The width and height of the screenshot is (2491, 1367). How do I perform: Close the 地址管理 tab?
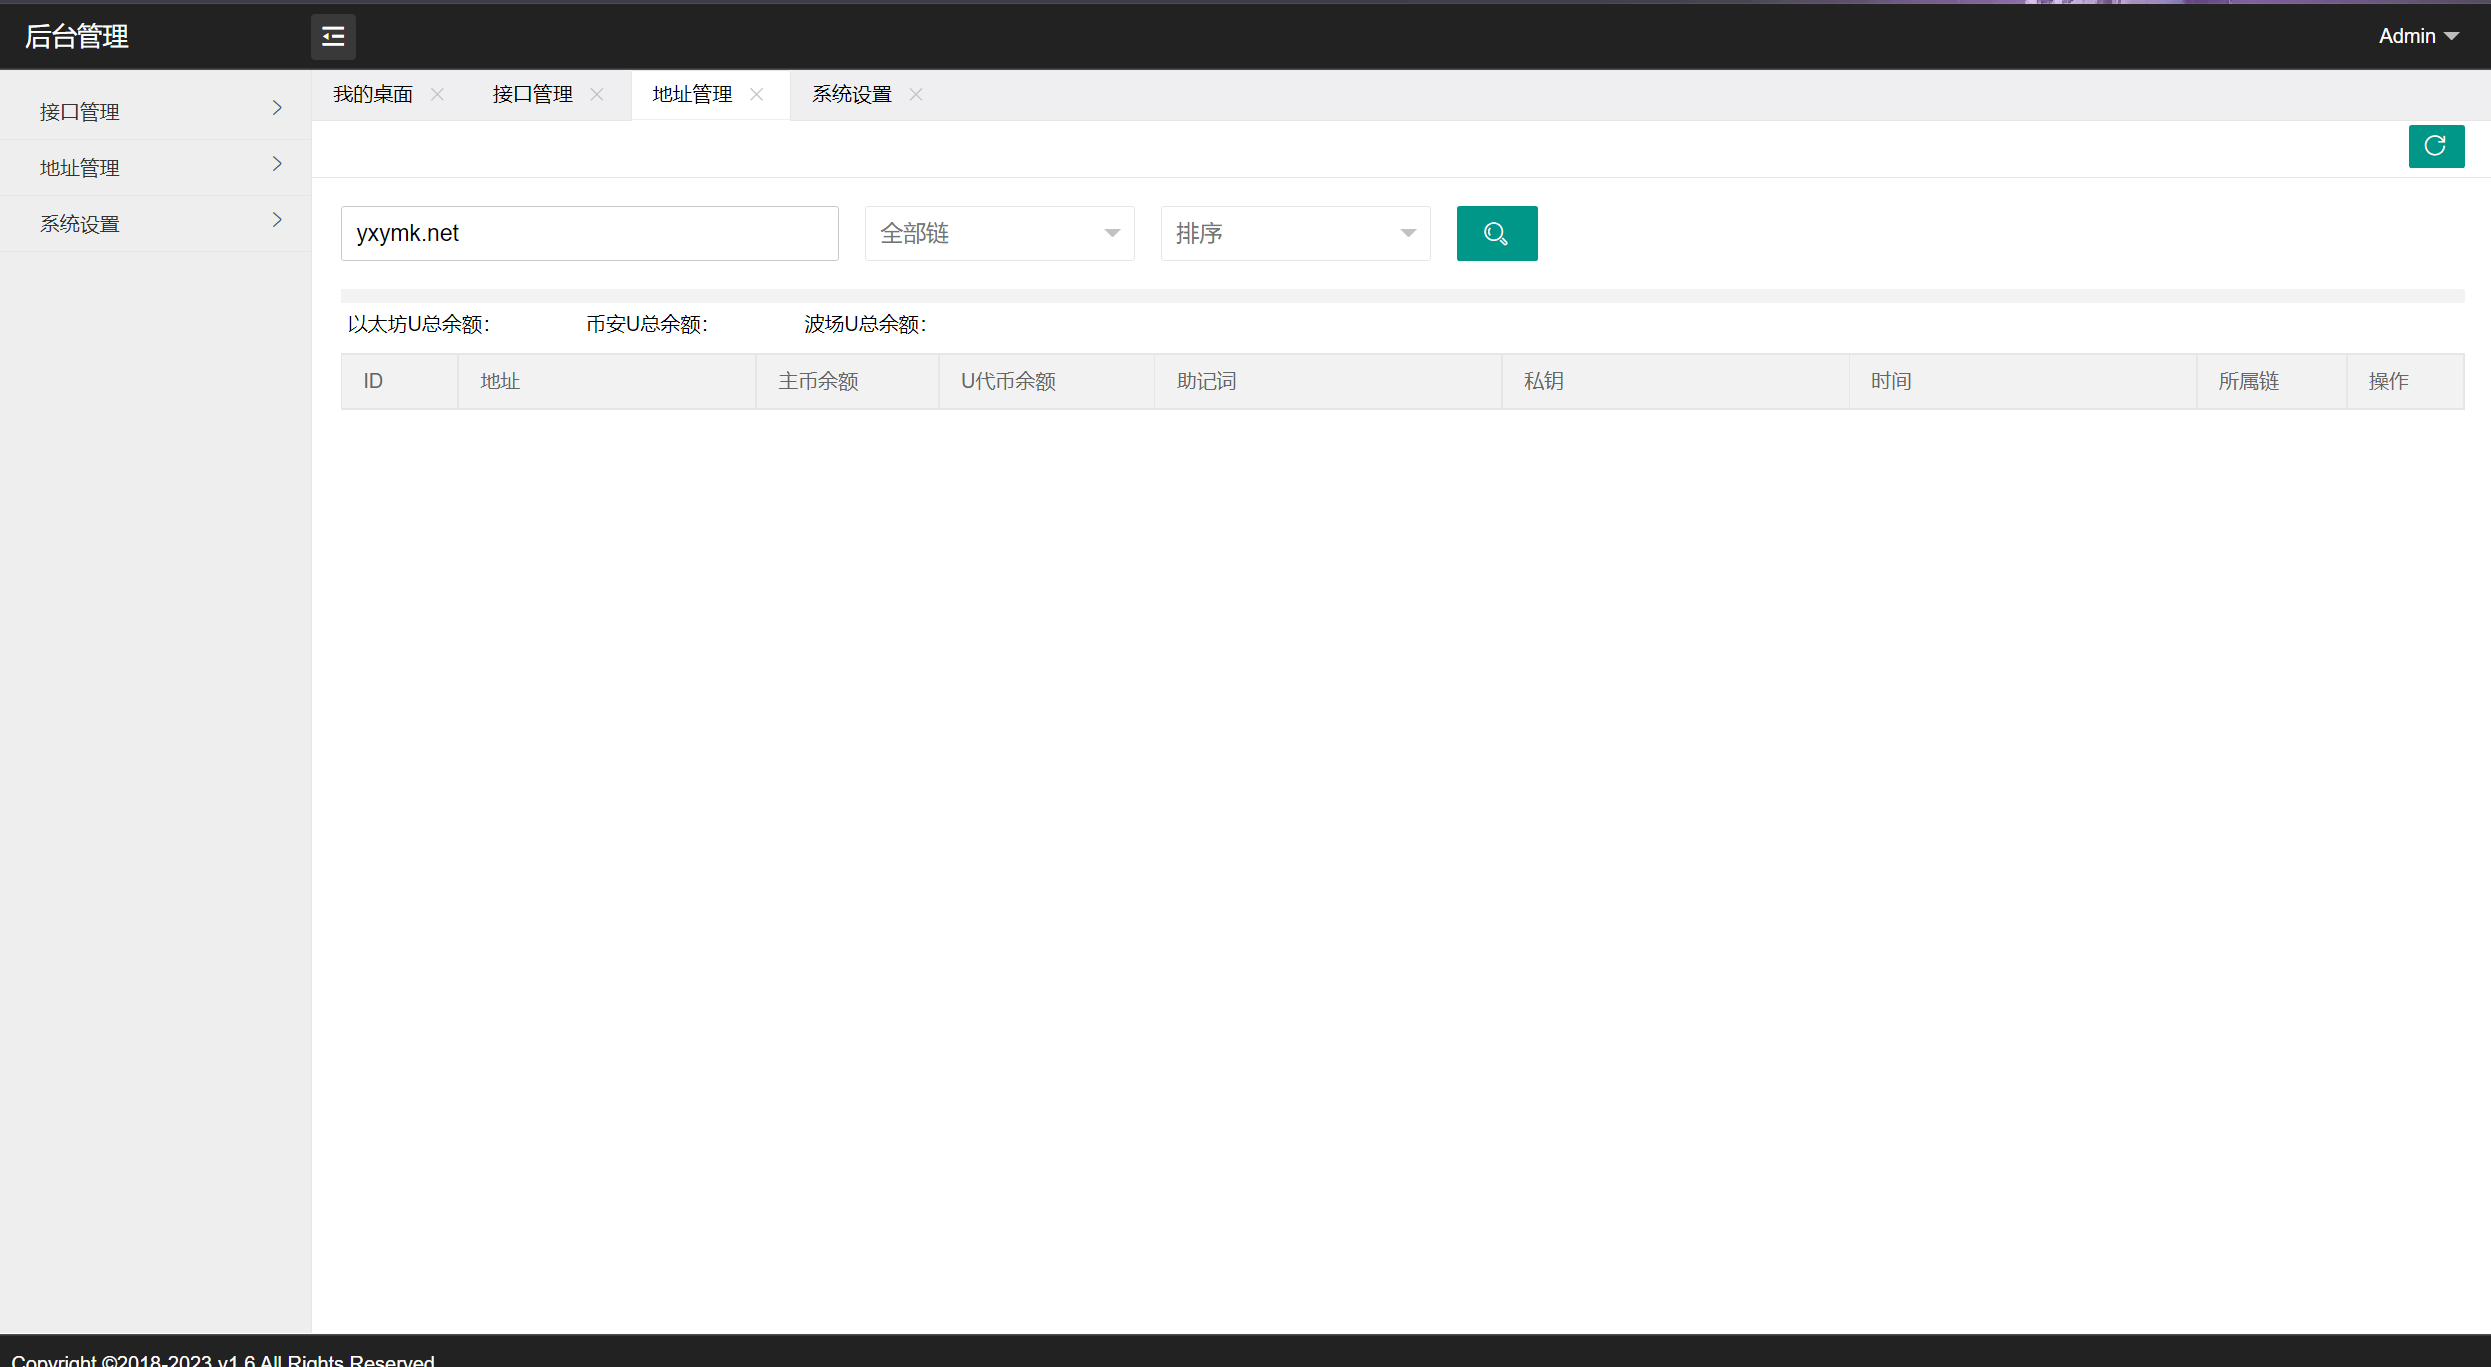[757, 94]
